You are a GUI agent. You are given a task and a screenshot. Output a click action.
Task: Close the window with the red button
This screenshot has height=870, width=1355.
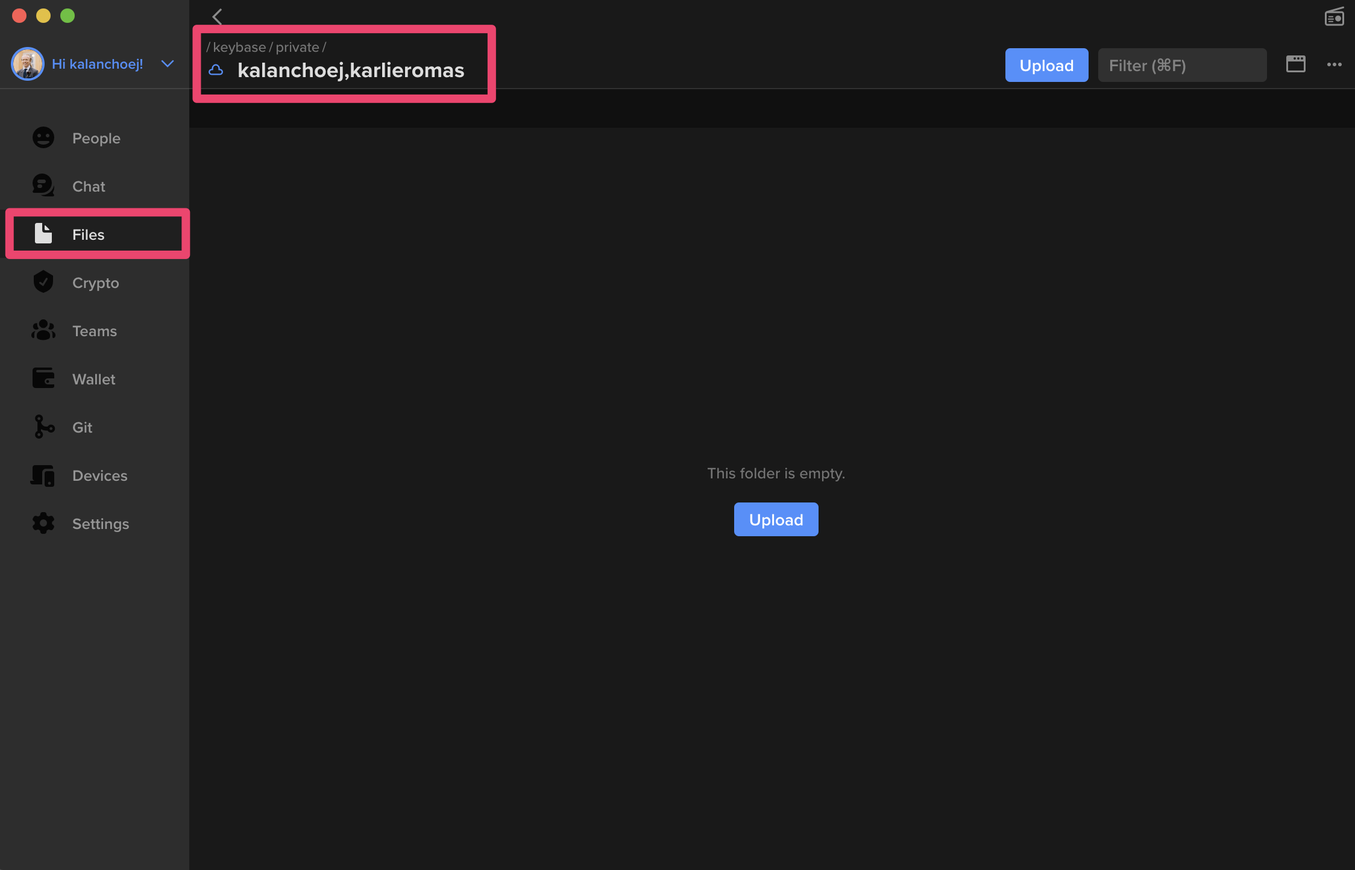(x=19, y=16)
